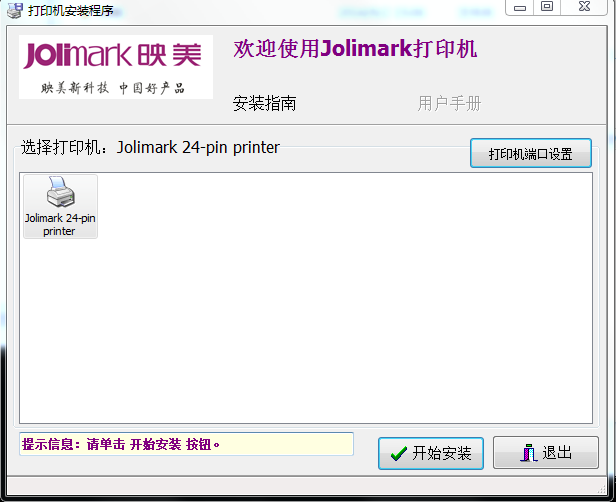Click the 选择打印机 label text

click(66, 148)
